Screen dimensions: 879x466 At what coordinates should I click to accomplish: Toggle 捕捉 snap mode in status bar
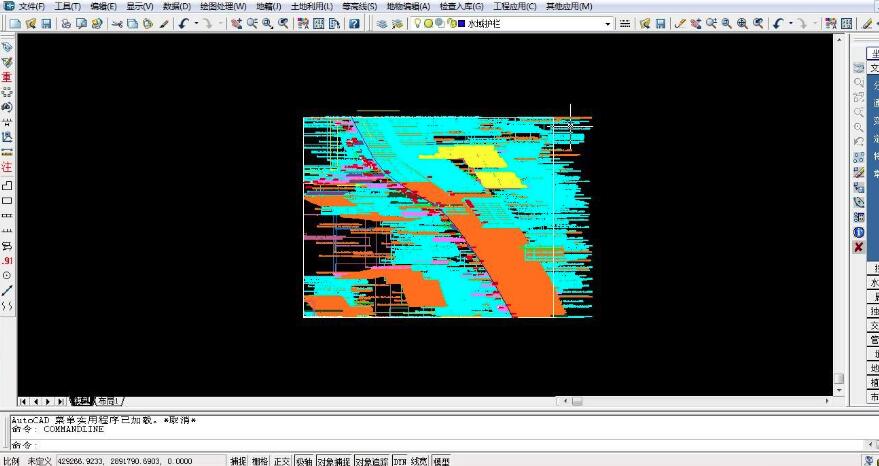click(238, 461)
